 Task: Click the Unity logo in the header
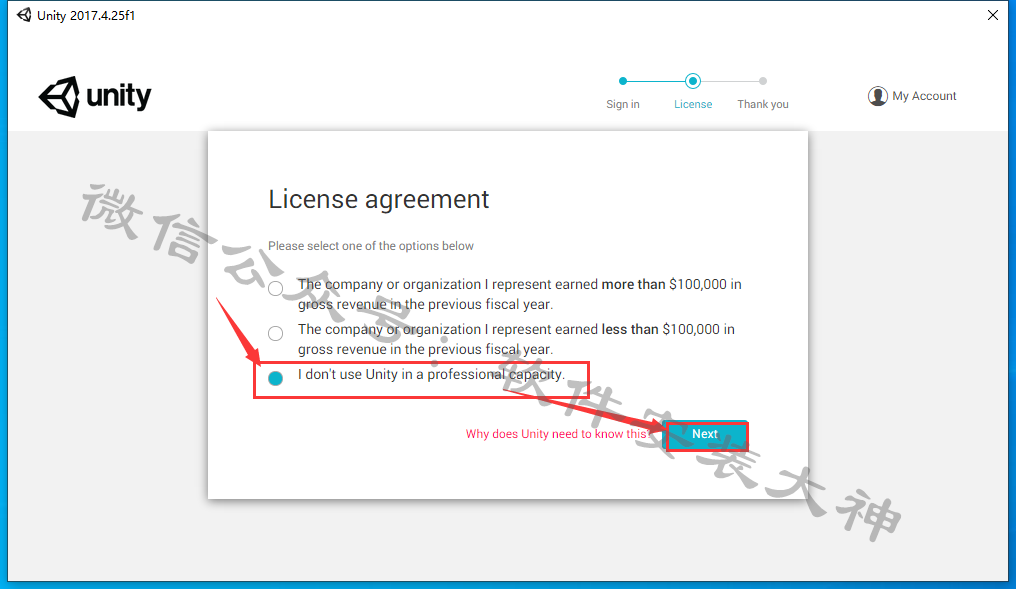click(95, 97)
